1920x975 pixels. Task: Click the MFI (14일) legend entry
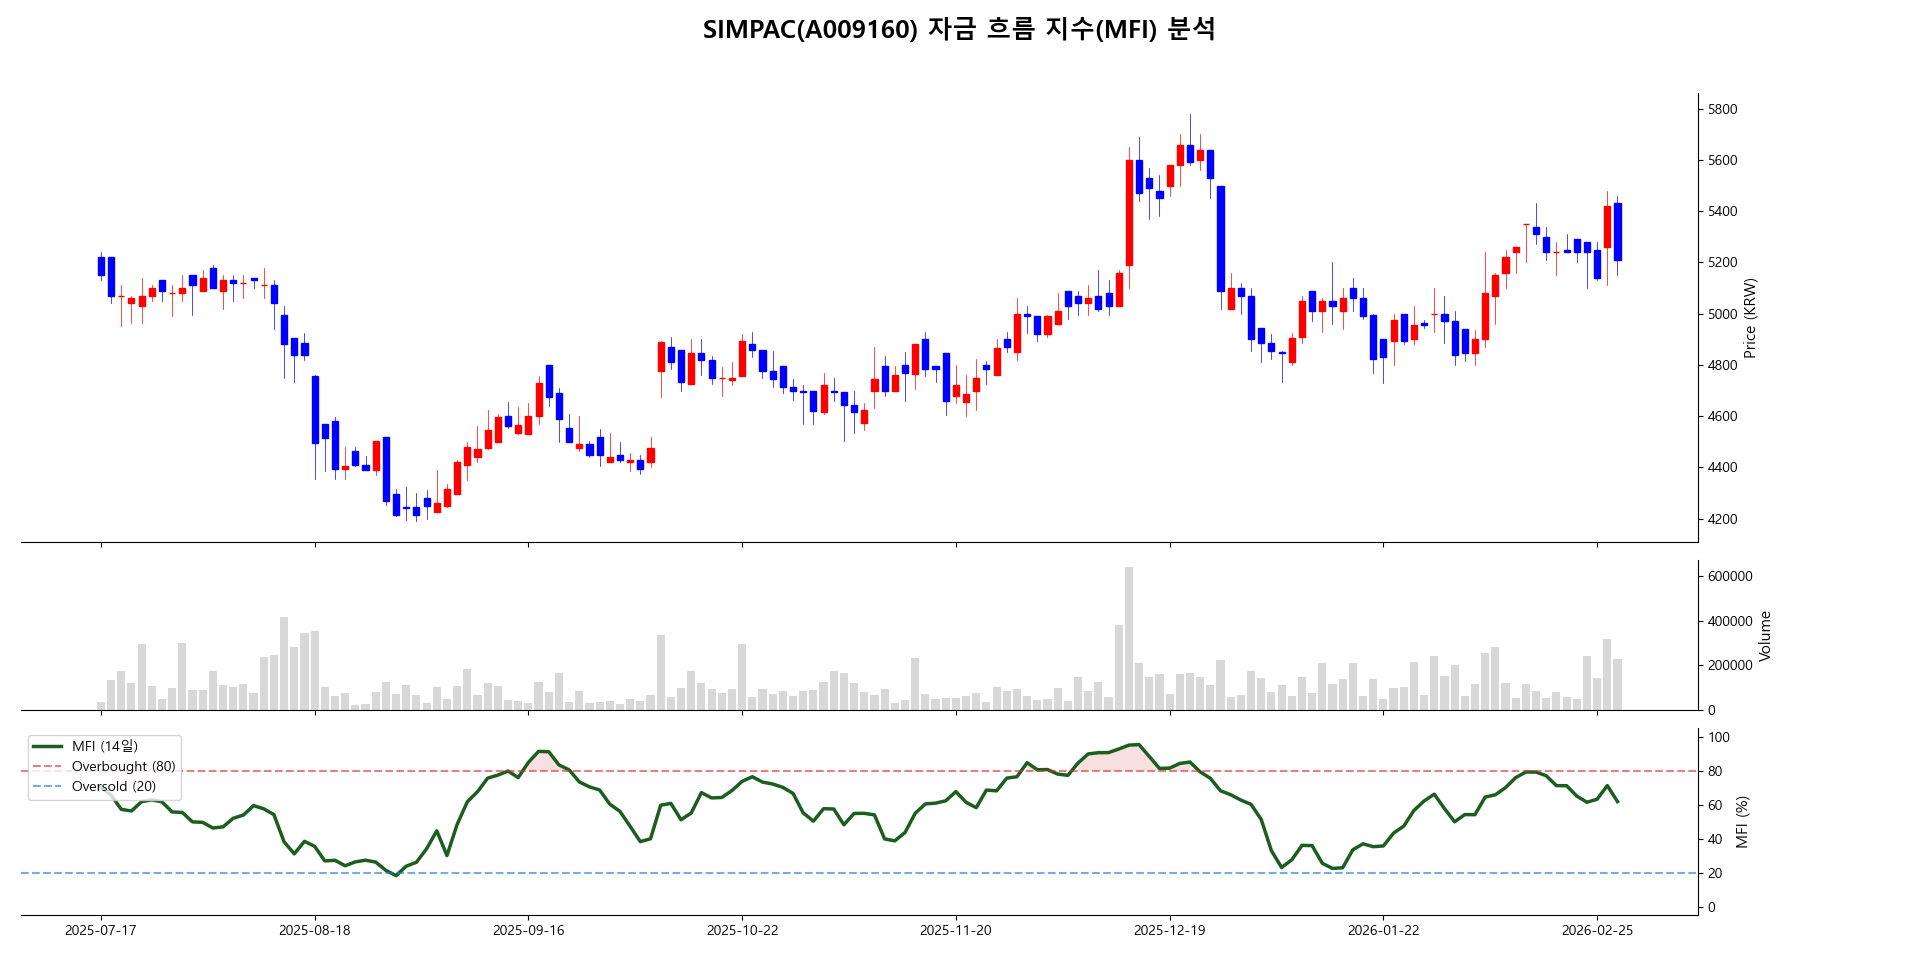(x=85, y=746)
